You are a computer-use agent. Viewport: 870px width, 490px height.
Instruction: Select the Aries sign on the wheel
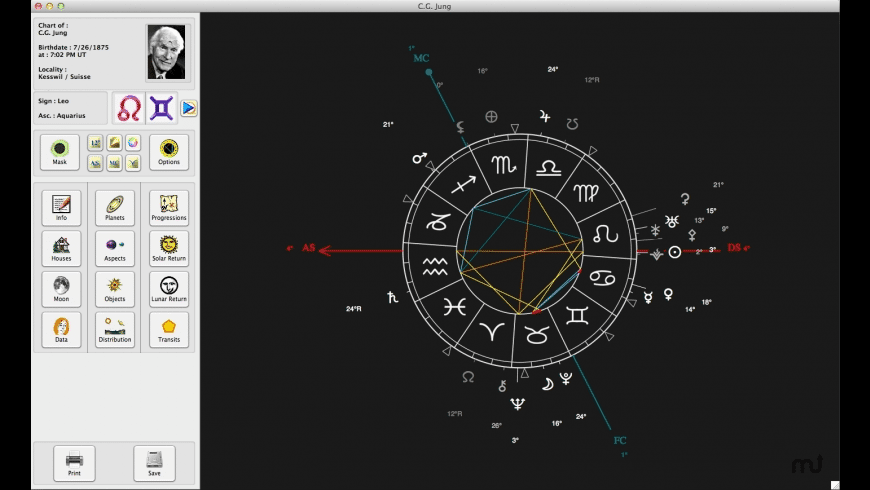(x=492, y=331)
